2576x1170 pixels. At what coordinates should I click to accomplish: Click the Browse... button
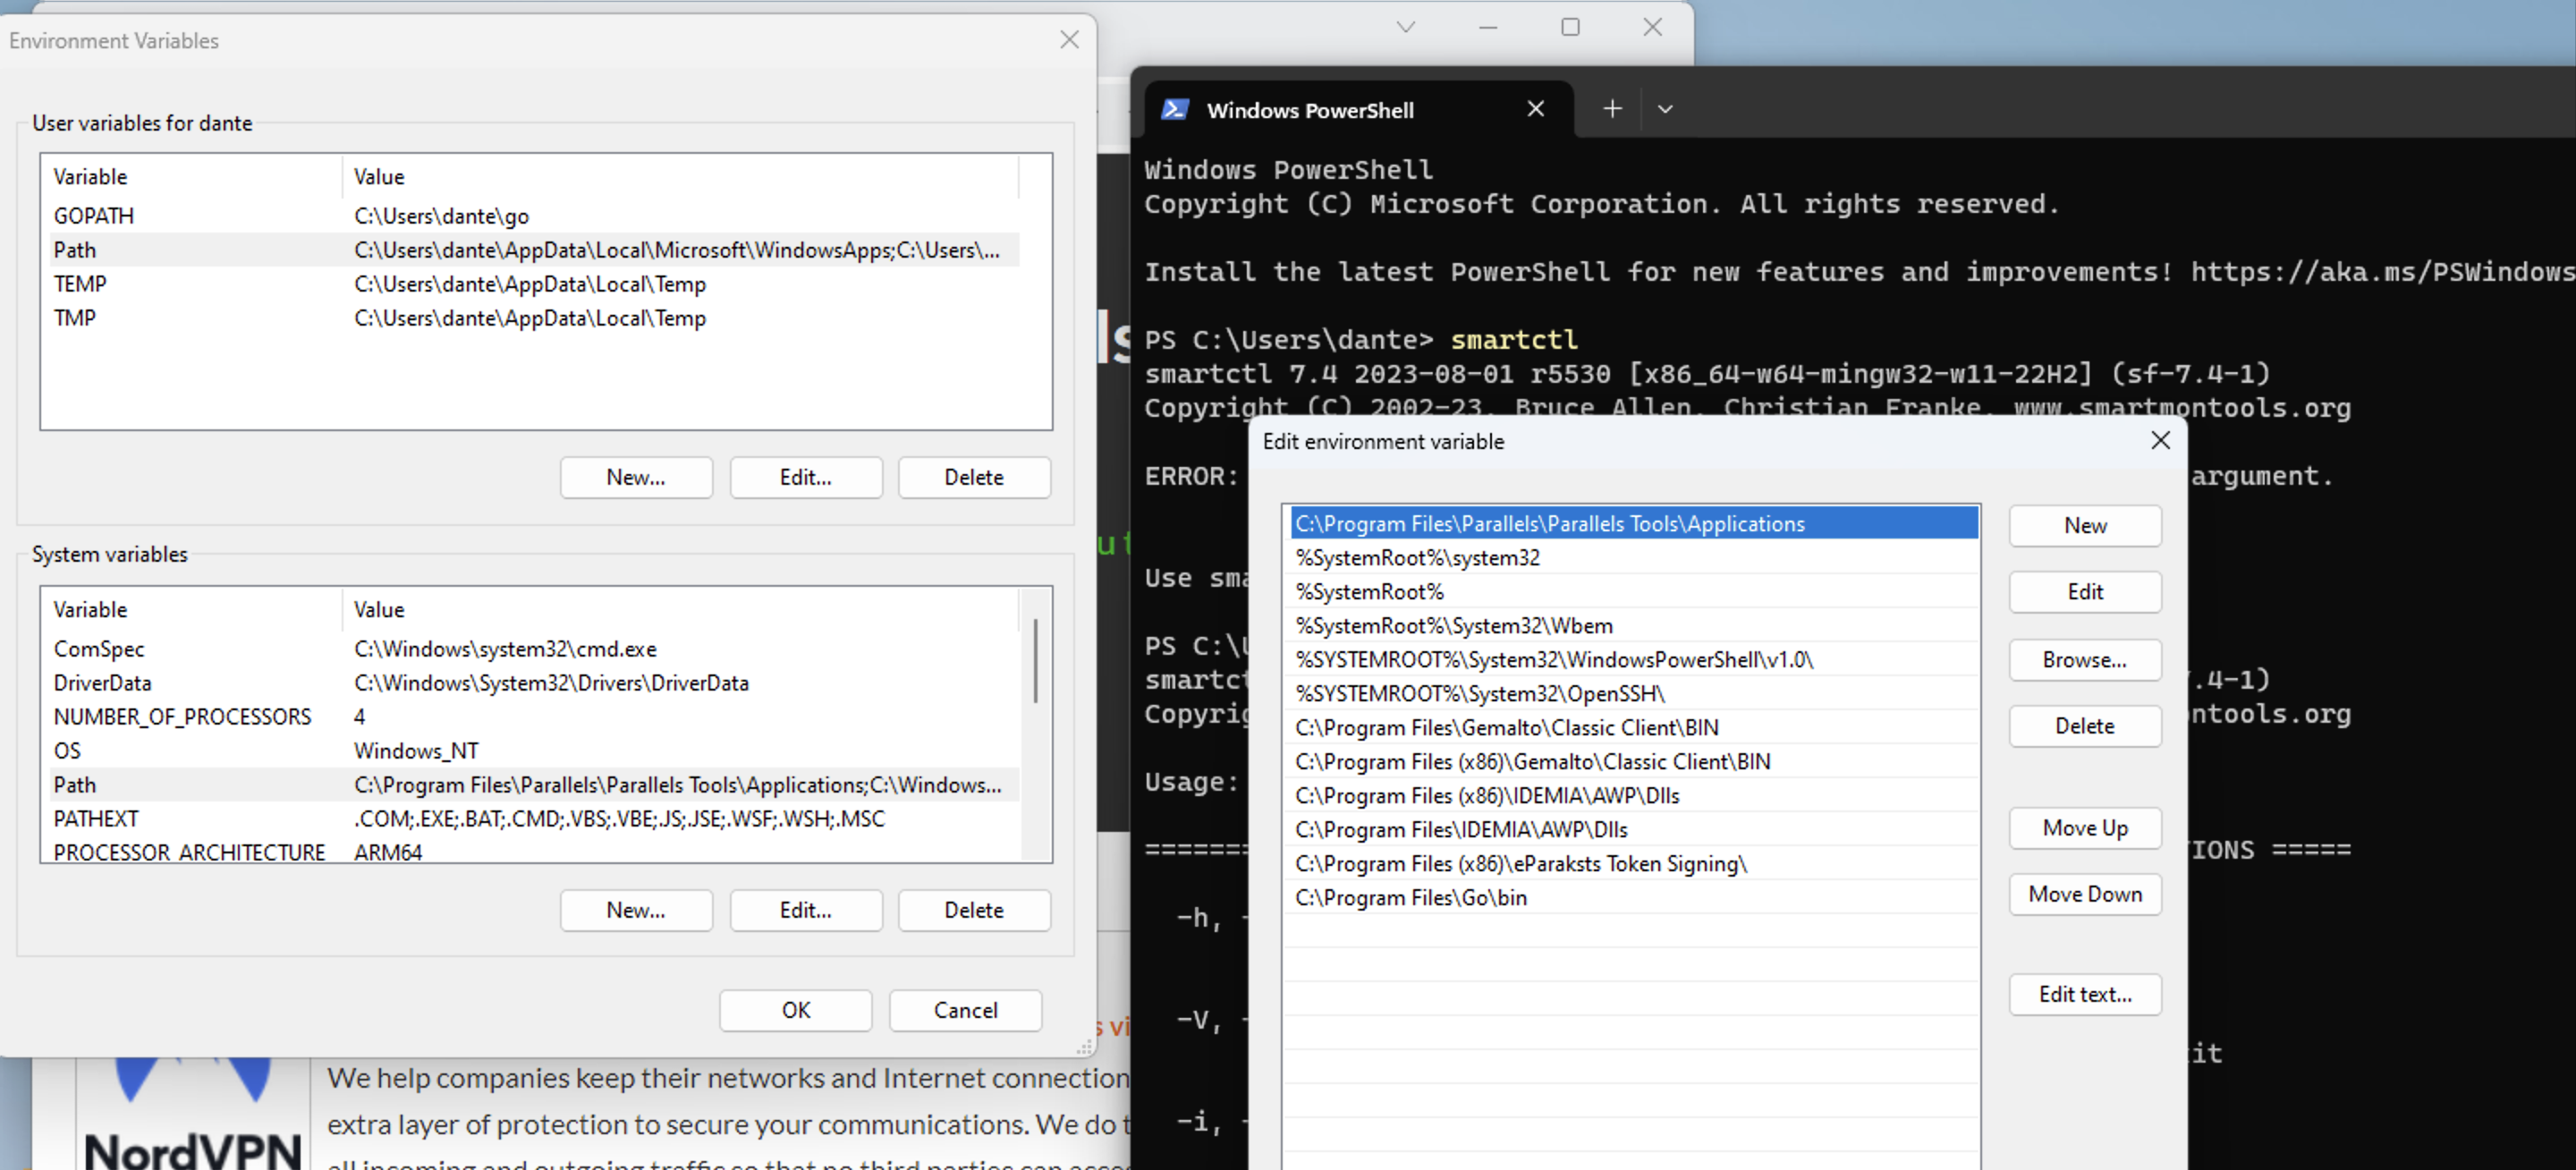(x=2085, y=659)
